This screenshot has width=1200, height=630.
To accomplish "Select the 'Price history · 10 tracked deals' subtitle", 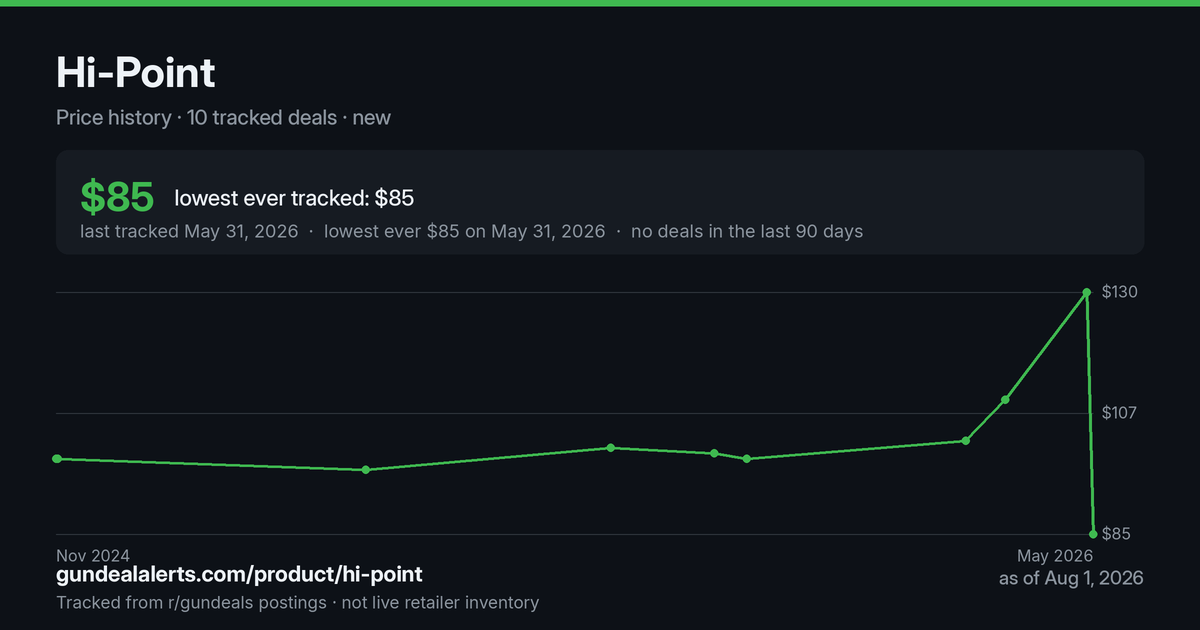I will (196, 118).
